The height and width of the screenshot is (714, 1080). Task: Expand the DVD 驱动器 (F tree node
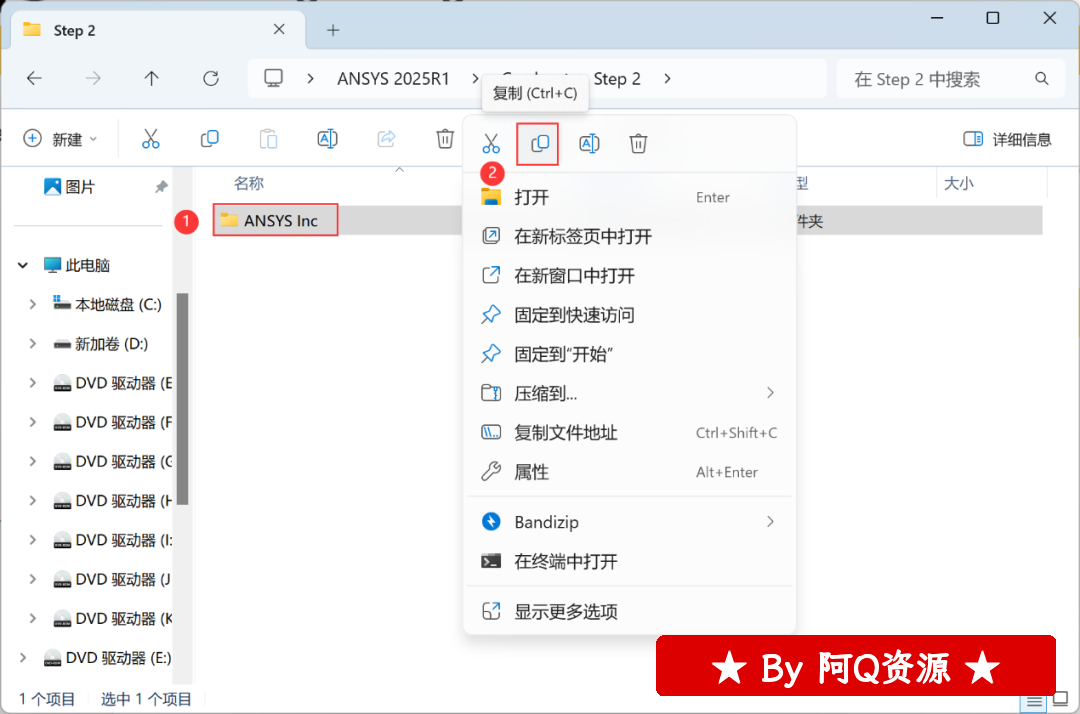32,422
